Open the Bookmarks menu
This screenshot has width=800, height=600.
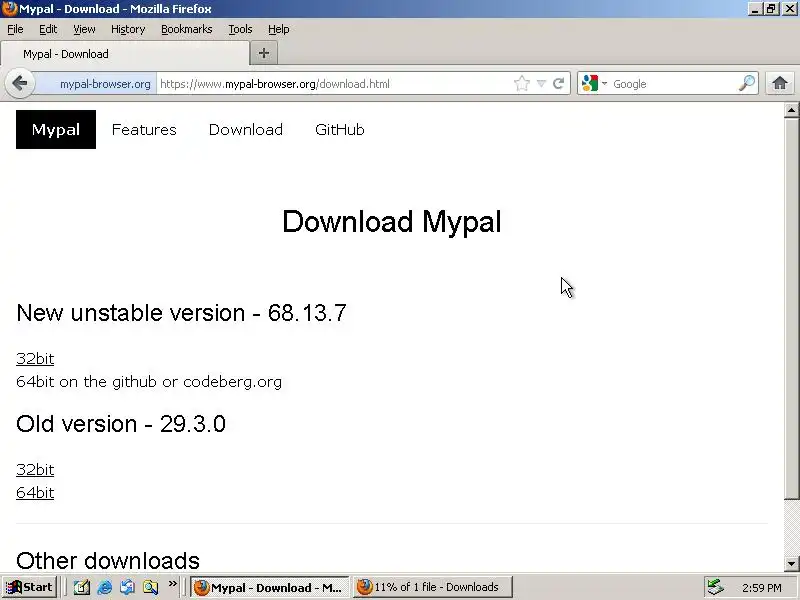point(187,29)
